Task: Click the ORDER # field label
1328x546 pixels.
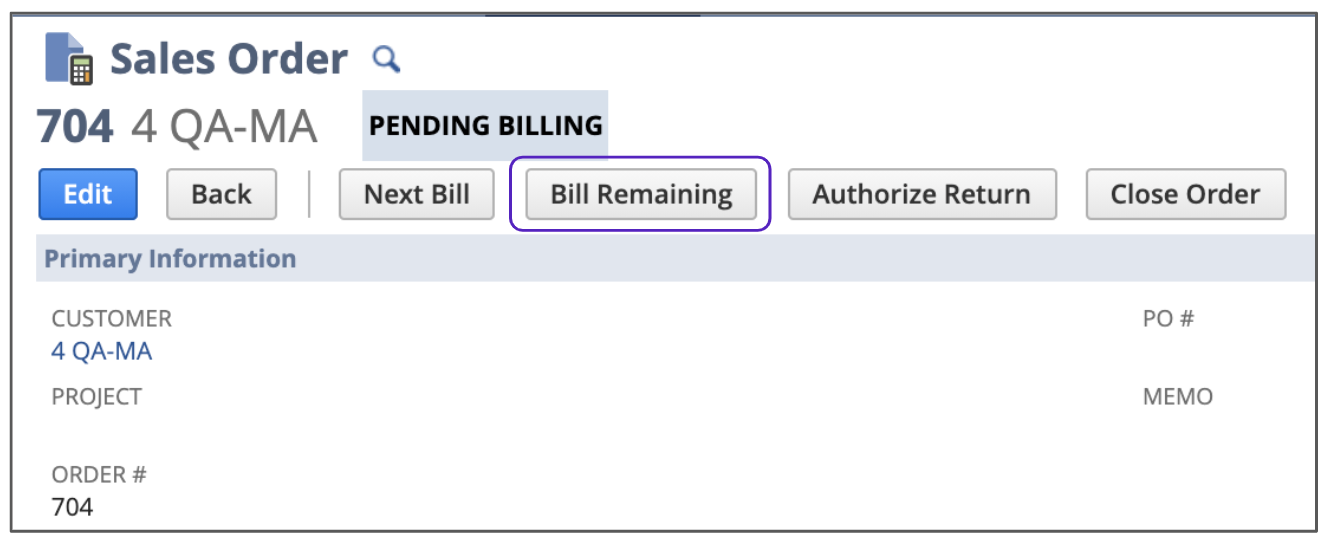Action: pyautogui.click(x=99, y=475)
